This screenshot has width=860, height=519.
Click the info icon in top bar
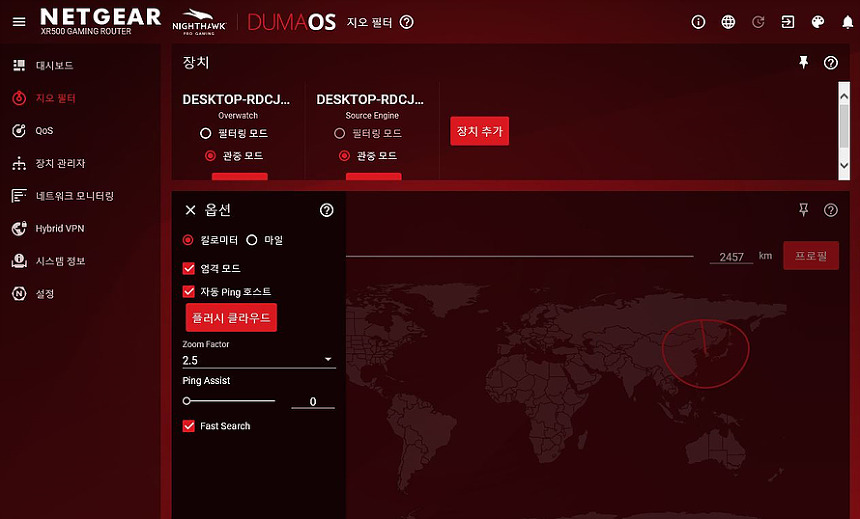(x=698, y=22)
